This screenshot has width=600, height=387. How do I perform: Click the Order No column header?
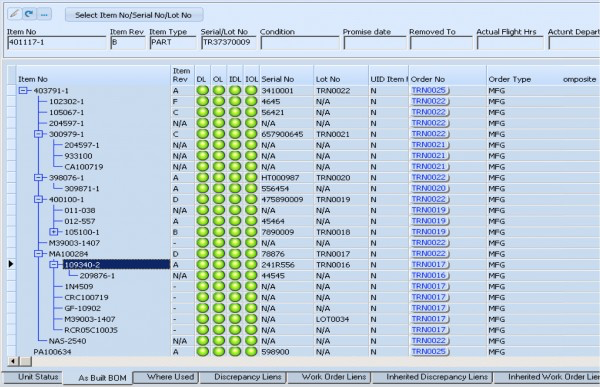click(447, 75)
